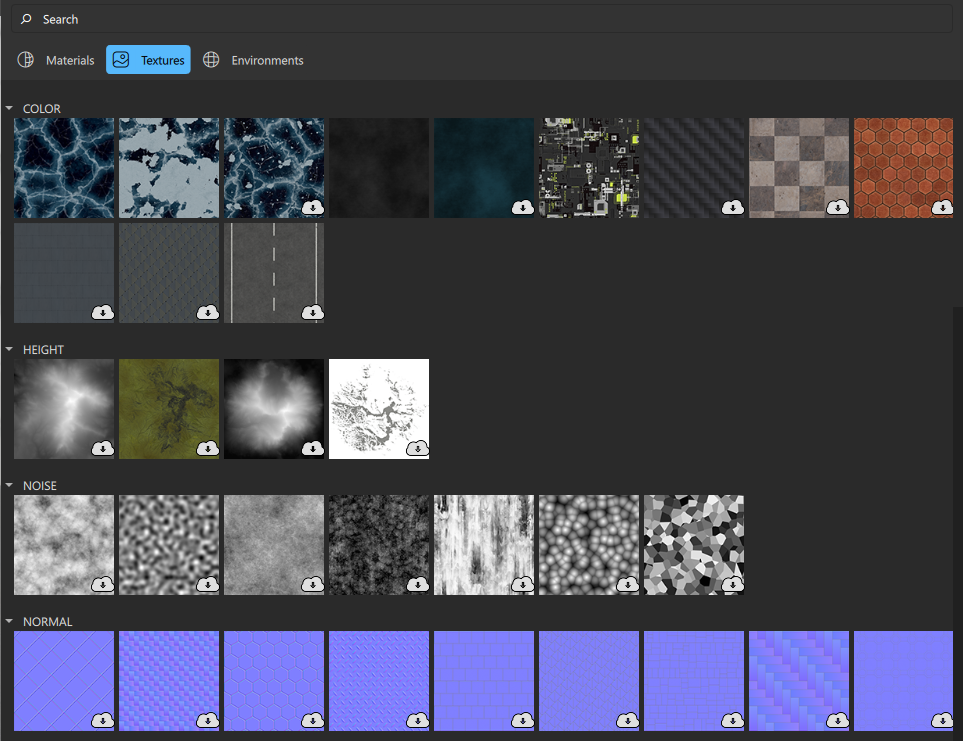Collapse the NOISE section
The image size is (963, 741).
[9, 485]
